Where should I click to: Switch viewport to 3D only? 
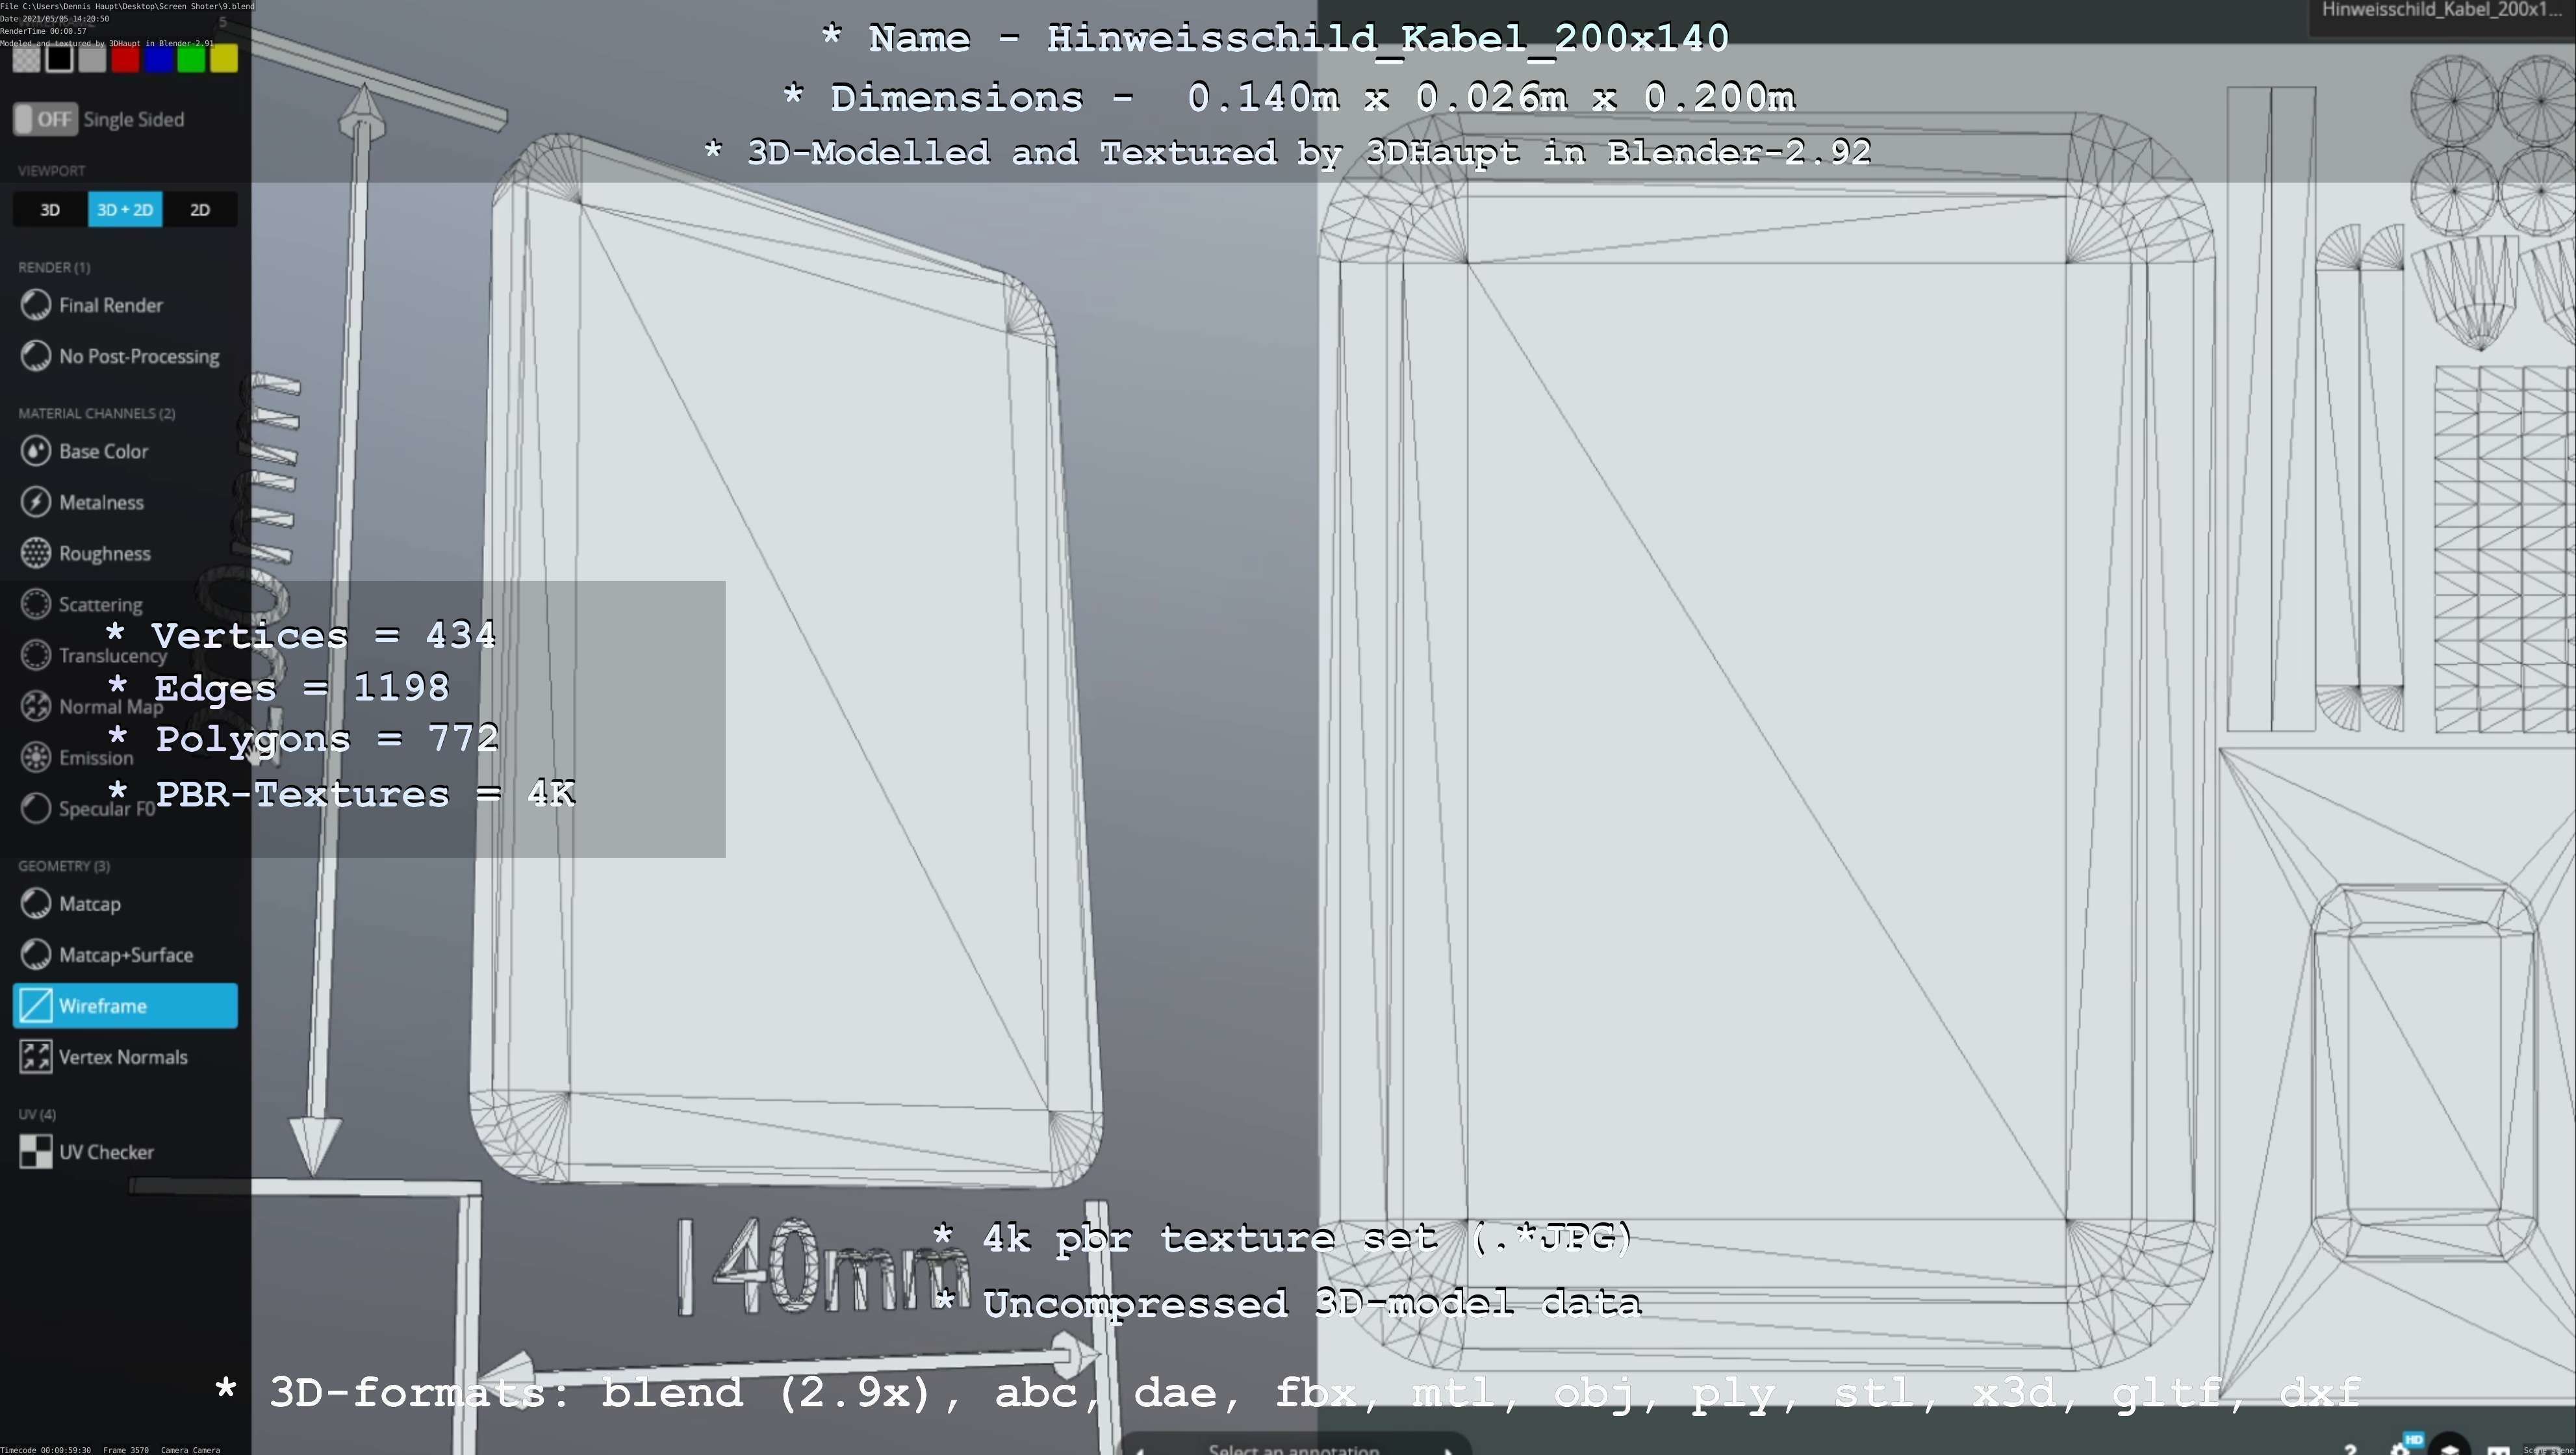pos(50,210)
